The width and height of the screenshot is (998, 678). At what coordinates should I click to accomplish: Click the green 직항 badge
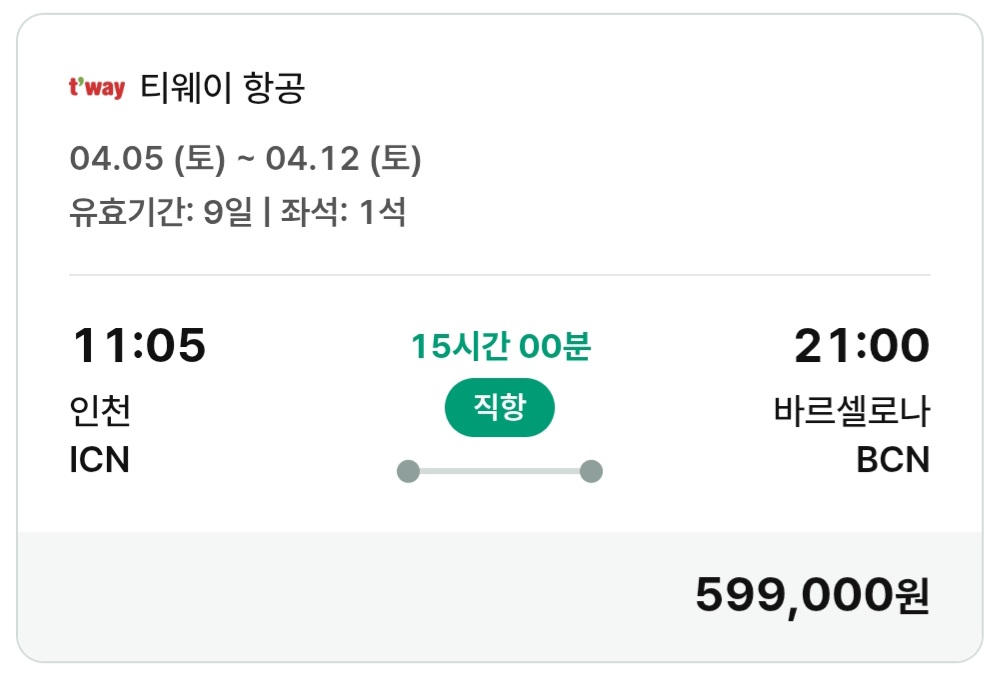pos(500,408)
